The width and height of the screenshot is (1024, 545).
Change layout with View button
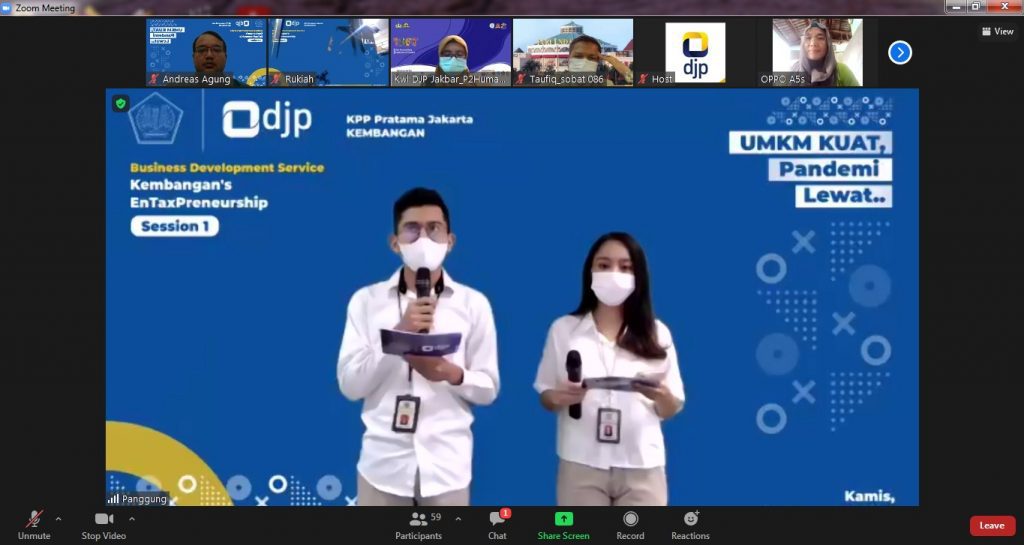pyautogui.click(x=998, y=31)
